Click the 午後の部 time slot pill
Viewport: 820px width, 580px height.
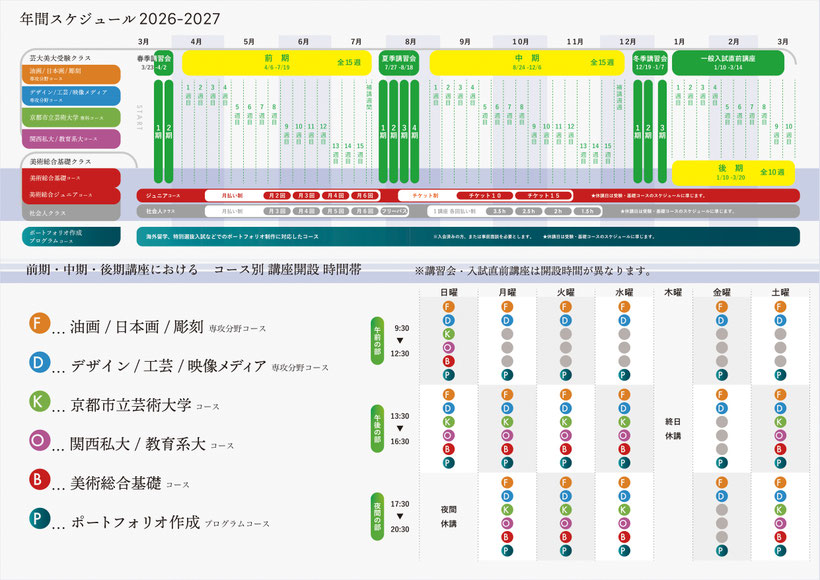point(377,429)
